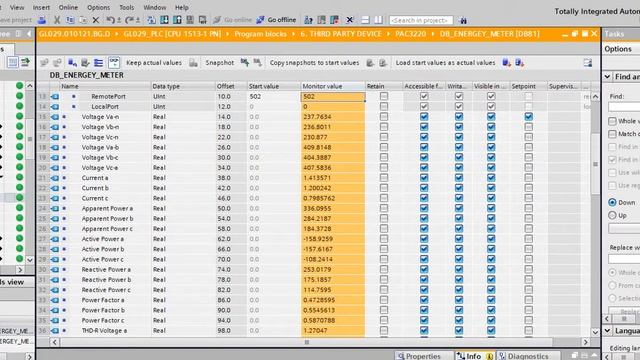Click the Stop CPU icon

(x=334, y=20)
